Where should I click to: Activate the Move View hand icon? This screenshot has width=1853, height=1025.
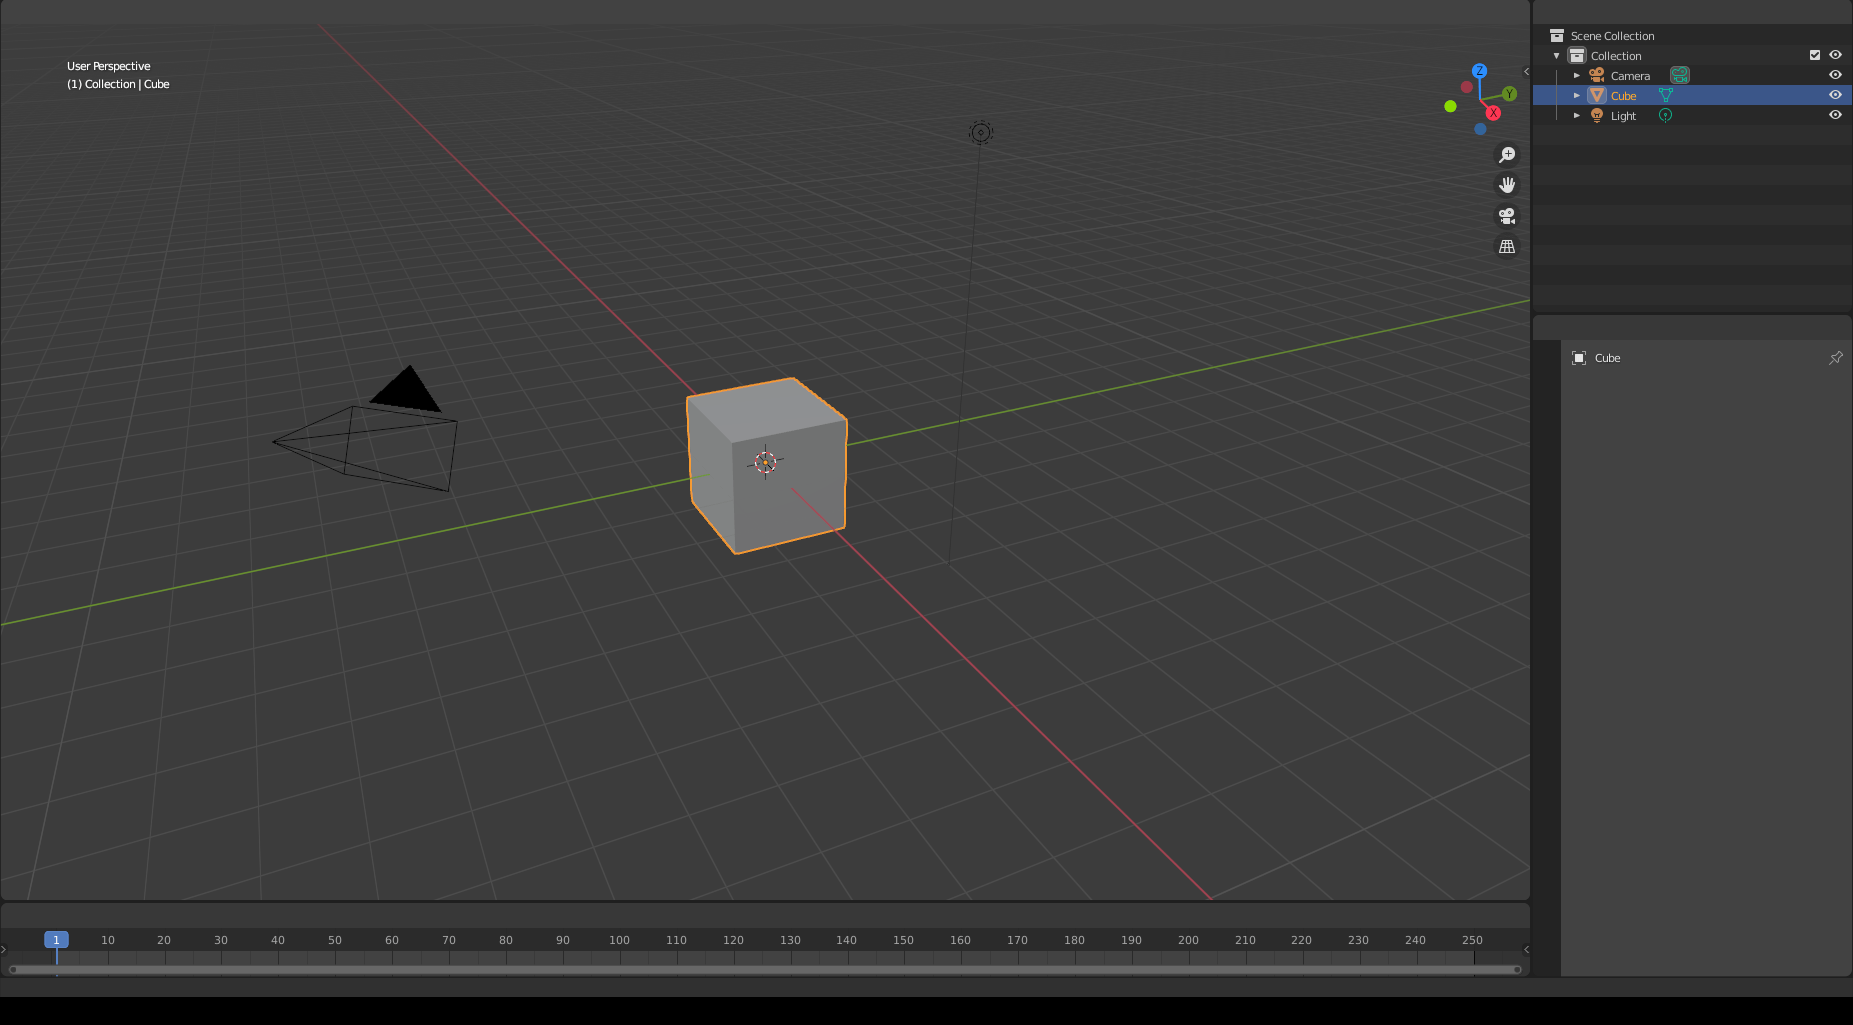point(1507,184)
